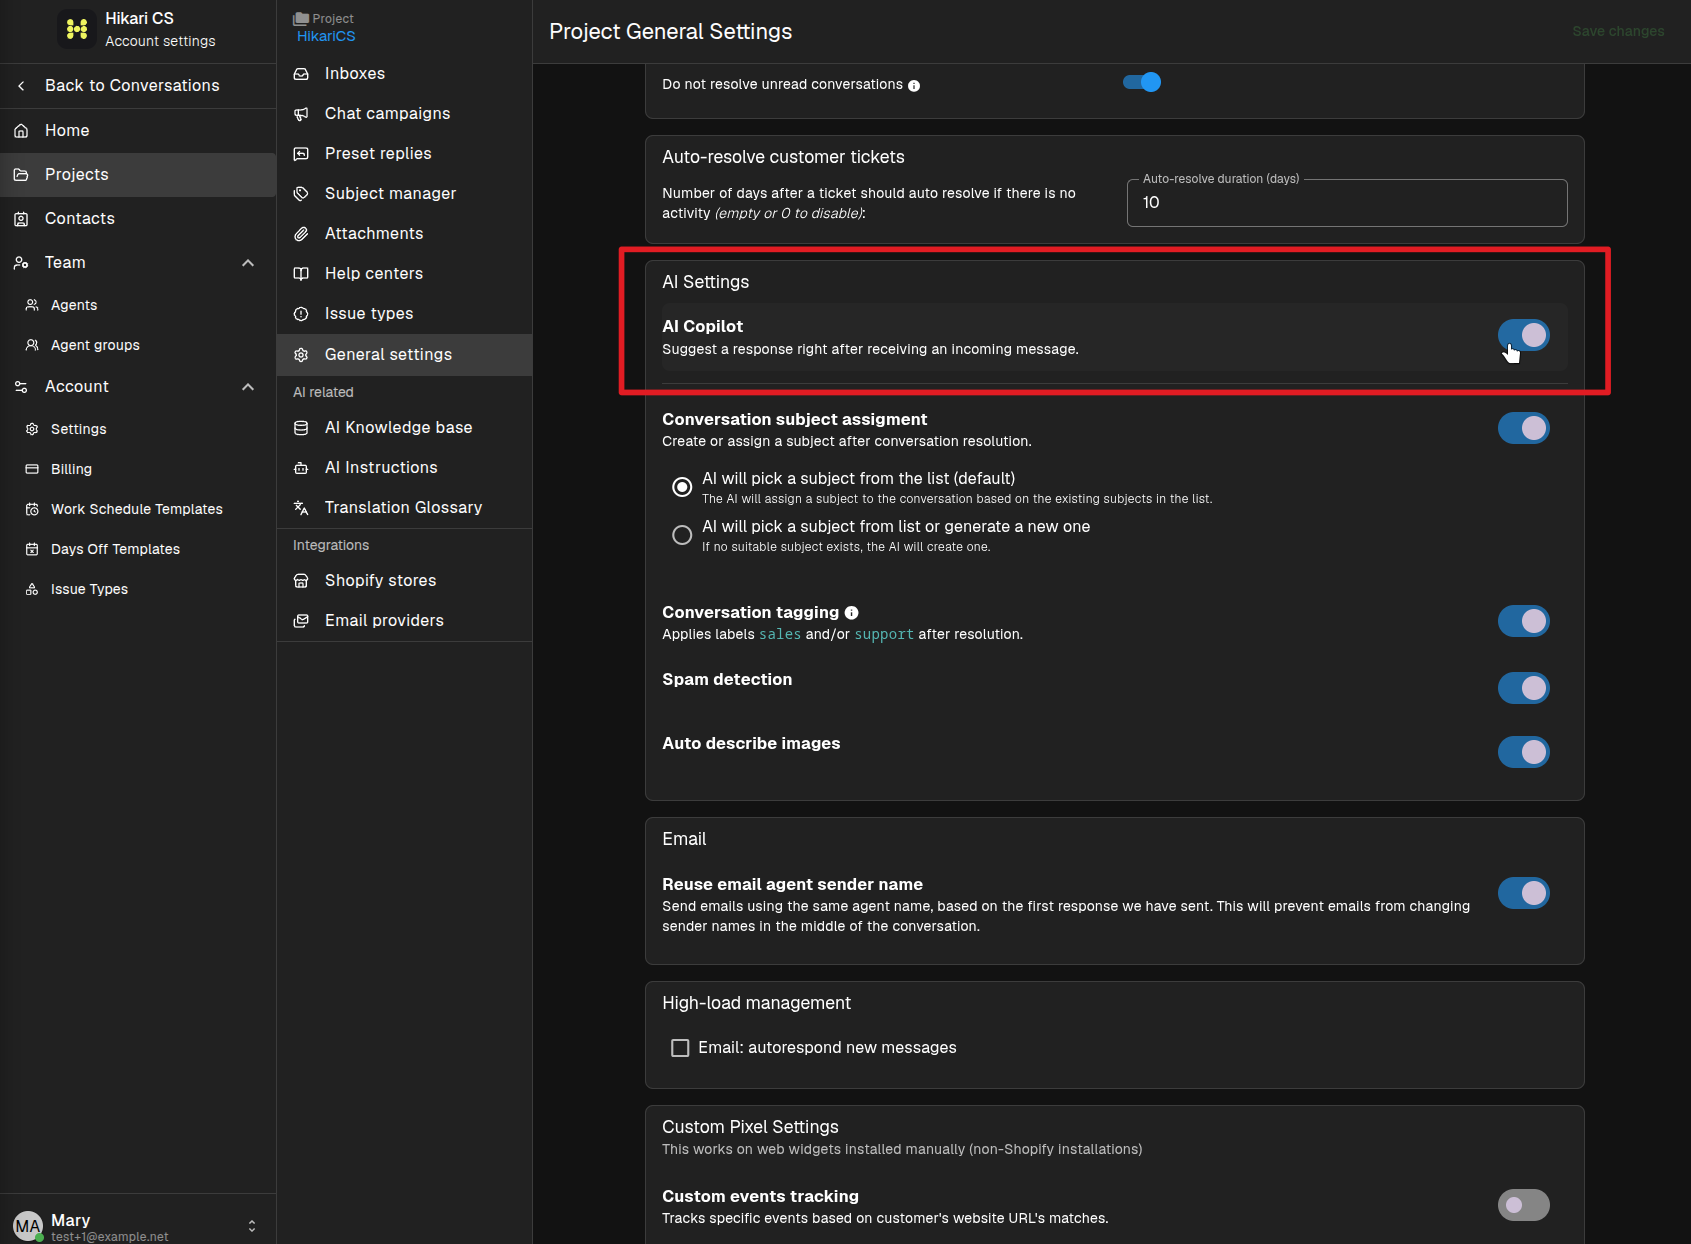This screenshot has height=1244, width=1691.
Task: Click the Shopify stores shop icon
Action: coord(301,581)
